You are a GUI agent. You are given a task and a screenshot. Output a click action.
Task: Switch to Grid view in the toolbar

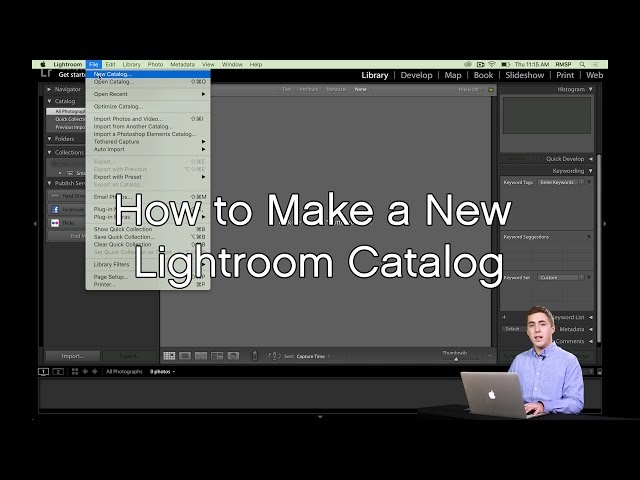169,356
